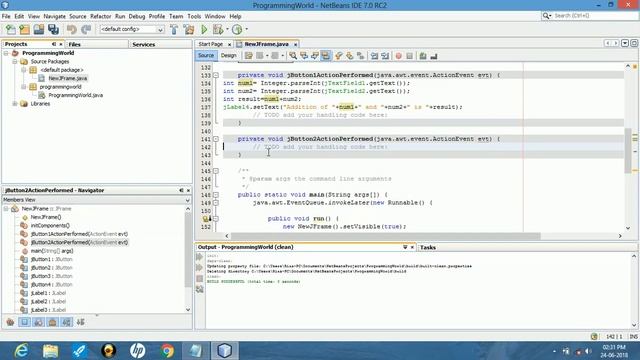
Task: Switch to the Start Page tab
Action: 211,44
